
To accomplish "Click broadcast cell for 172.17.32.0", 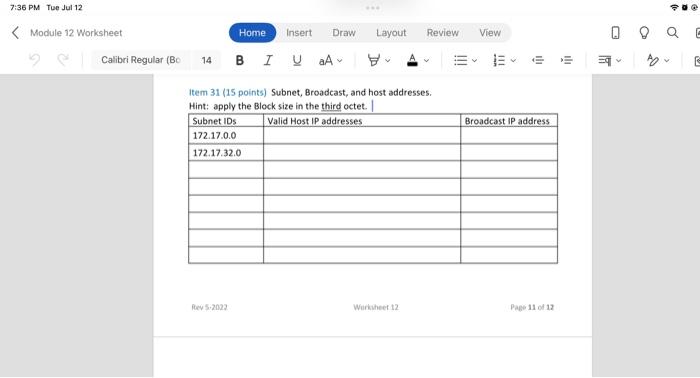I will tap(509, 153).
